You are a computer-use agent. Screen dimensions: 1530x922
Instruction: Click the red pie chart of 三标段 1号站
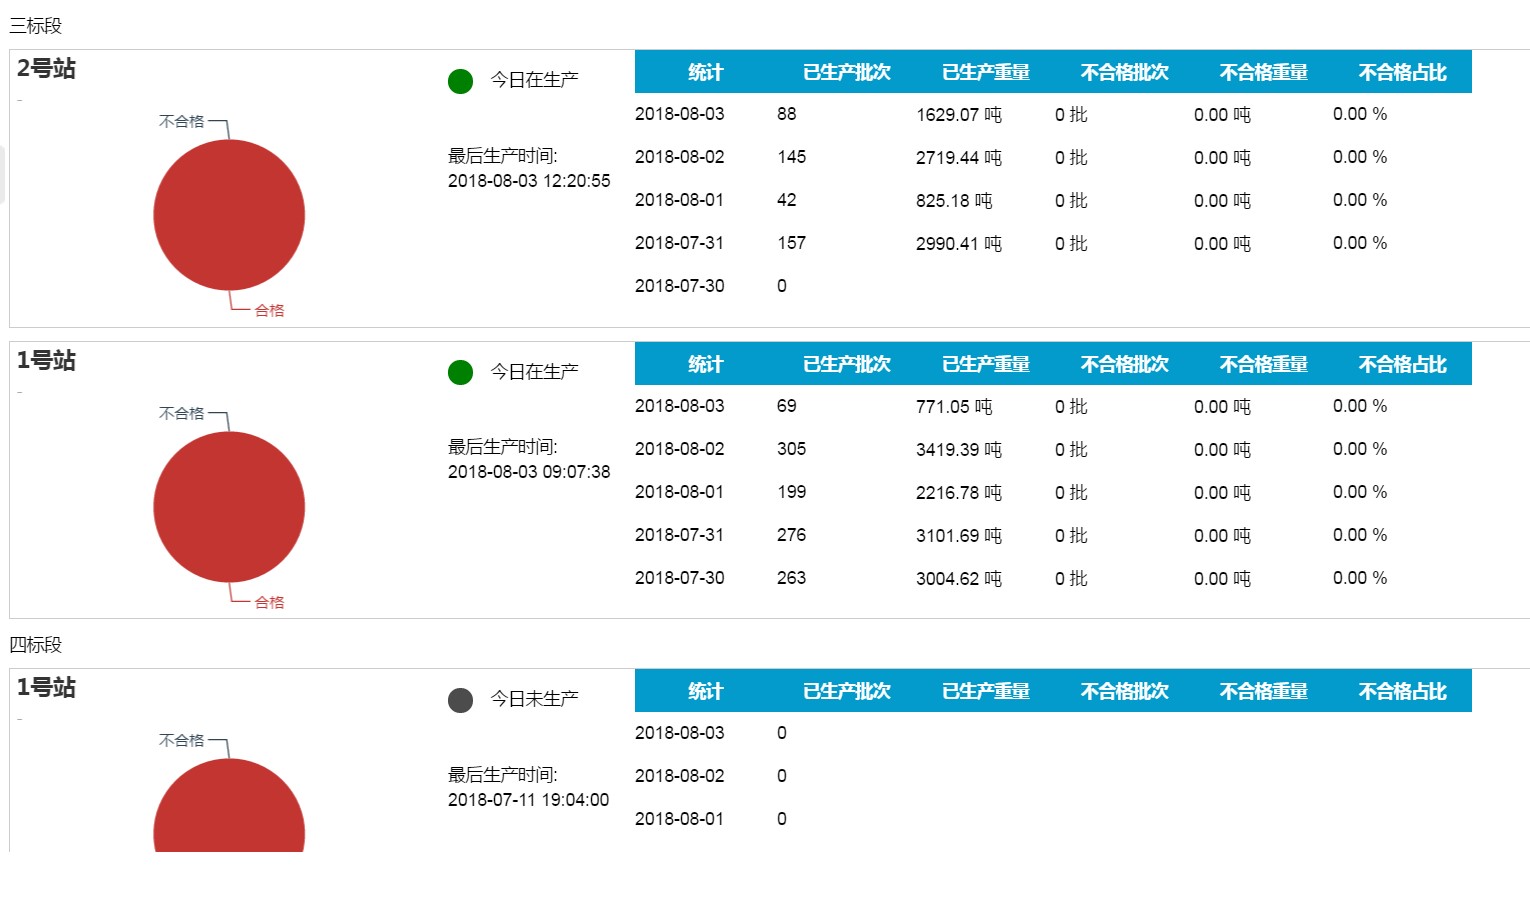[x=229, y=507]
